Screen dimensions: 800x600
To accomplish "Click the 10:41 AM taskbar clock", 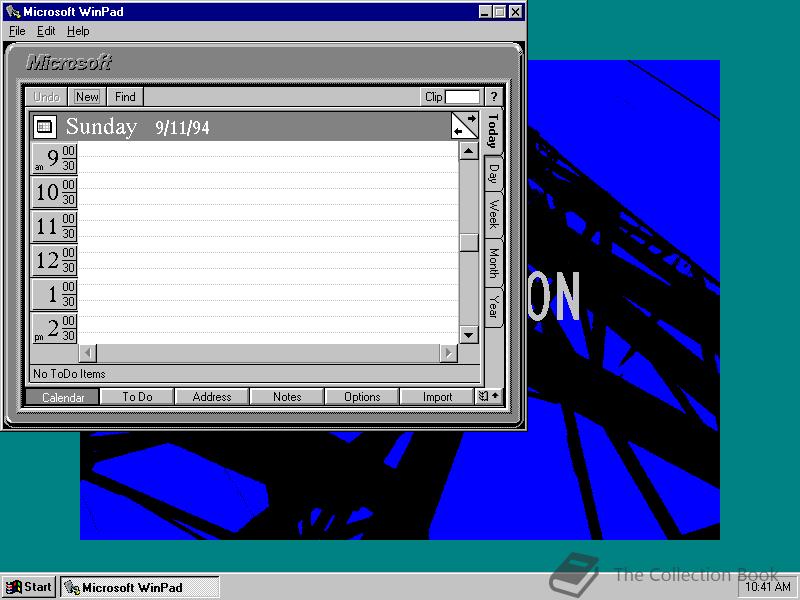I will pyautogui.click(x=767, y=587).
